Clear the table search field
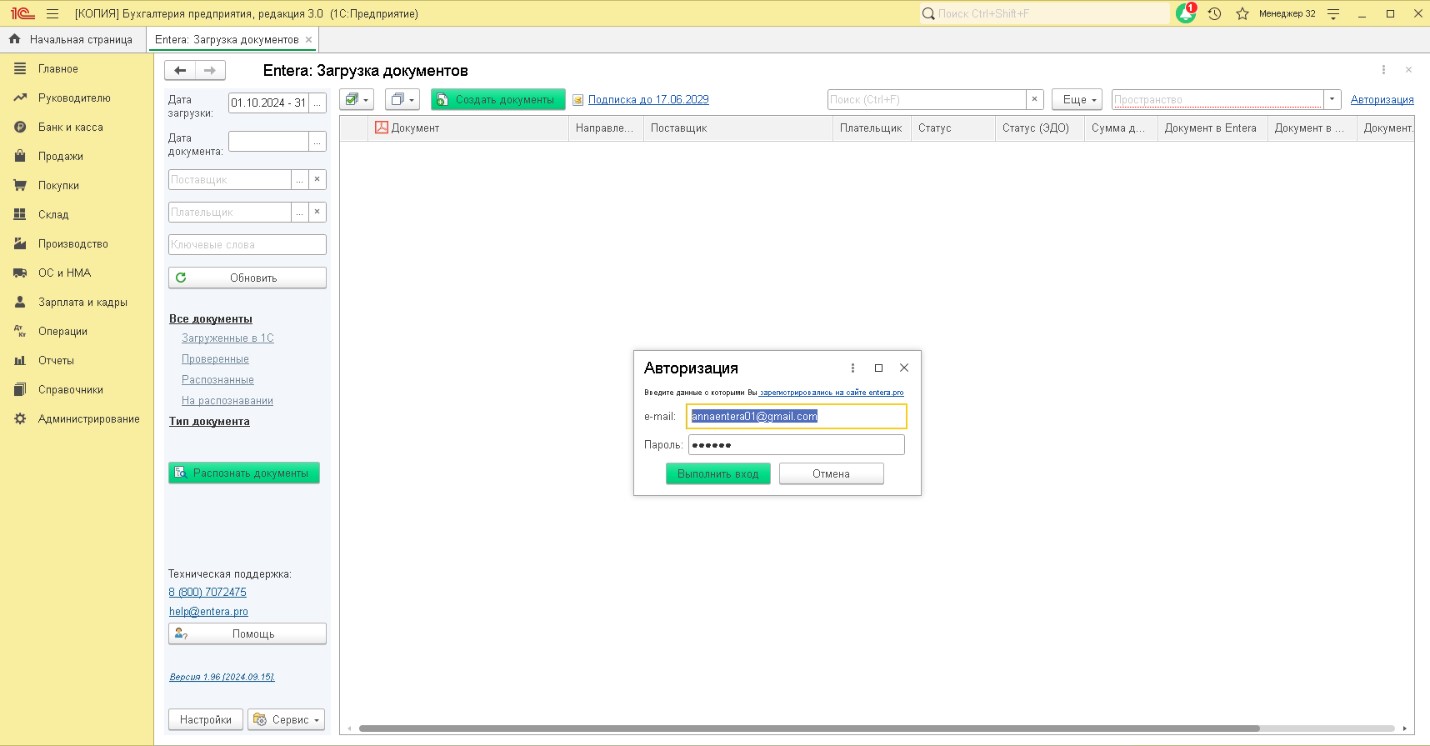 (1035, 100)
